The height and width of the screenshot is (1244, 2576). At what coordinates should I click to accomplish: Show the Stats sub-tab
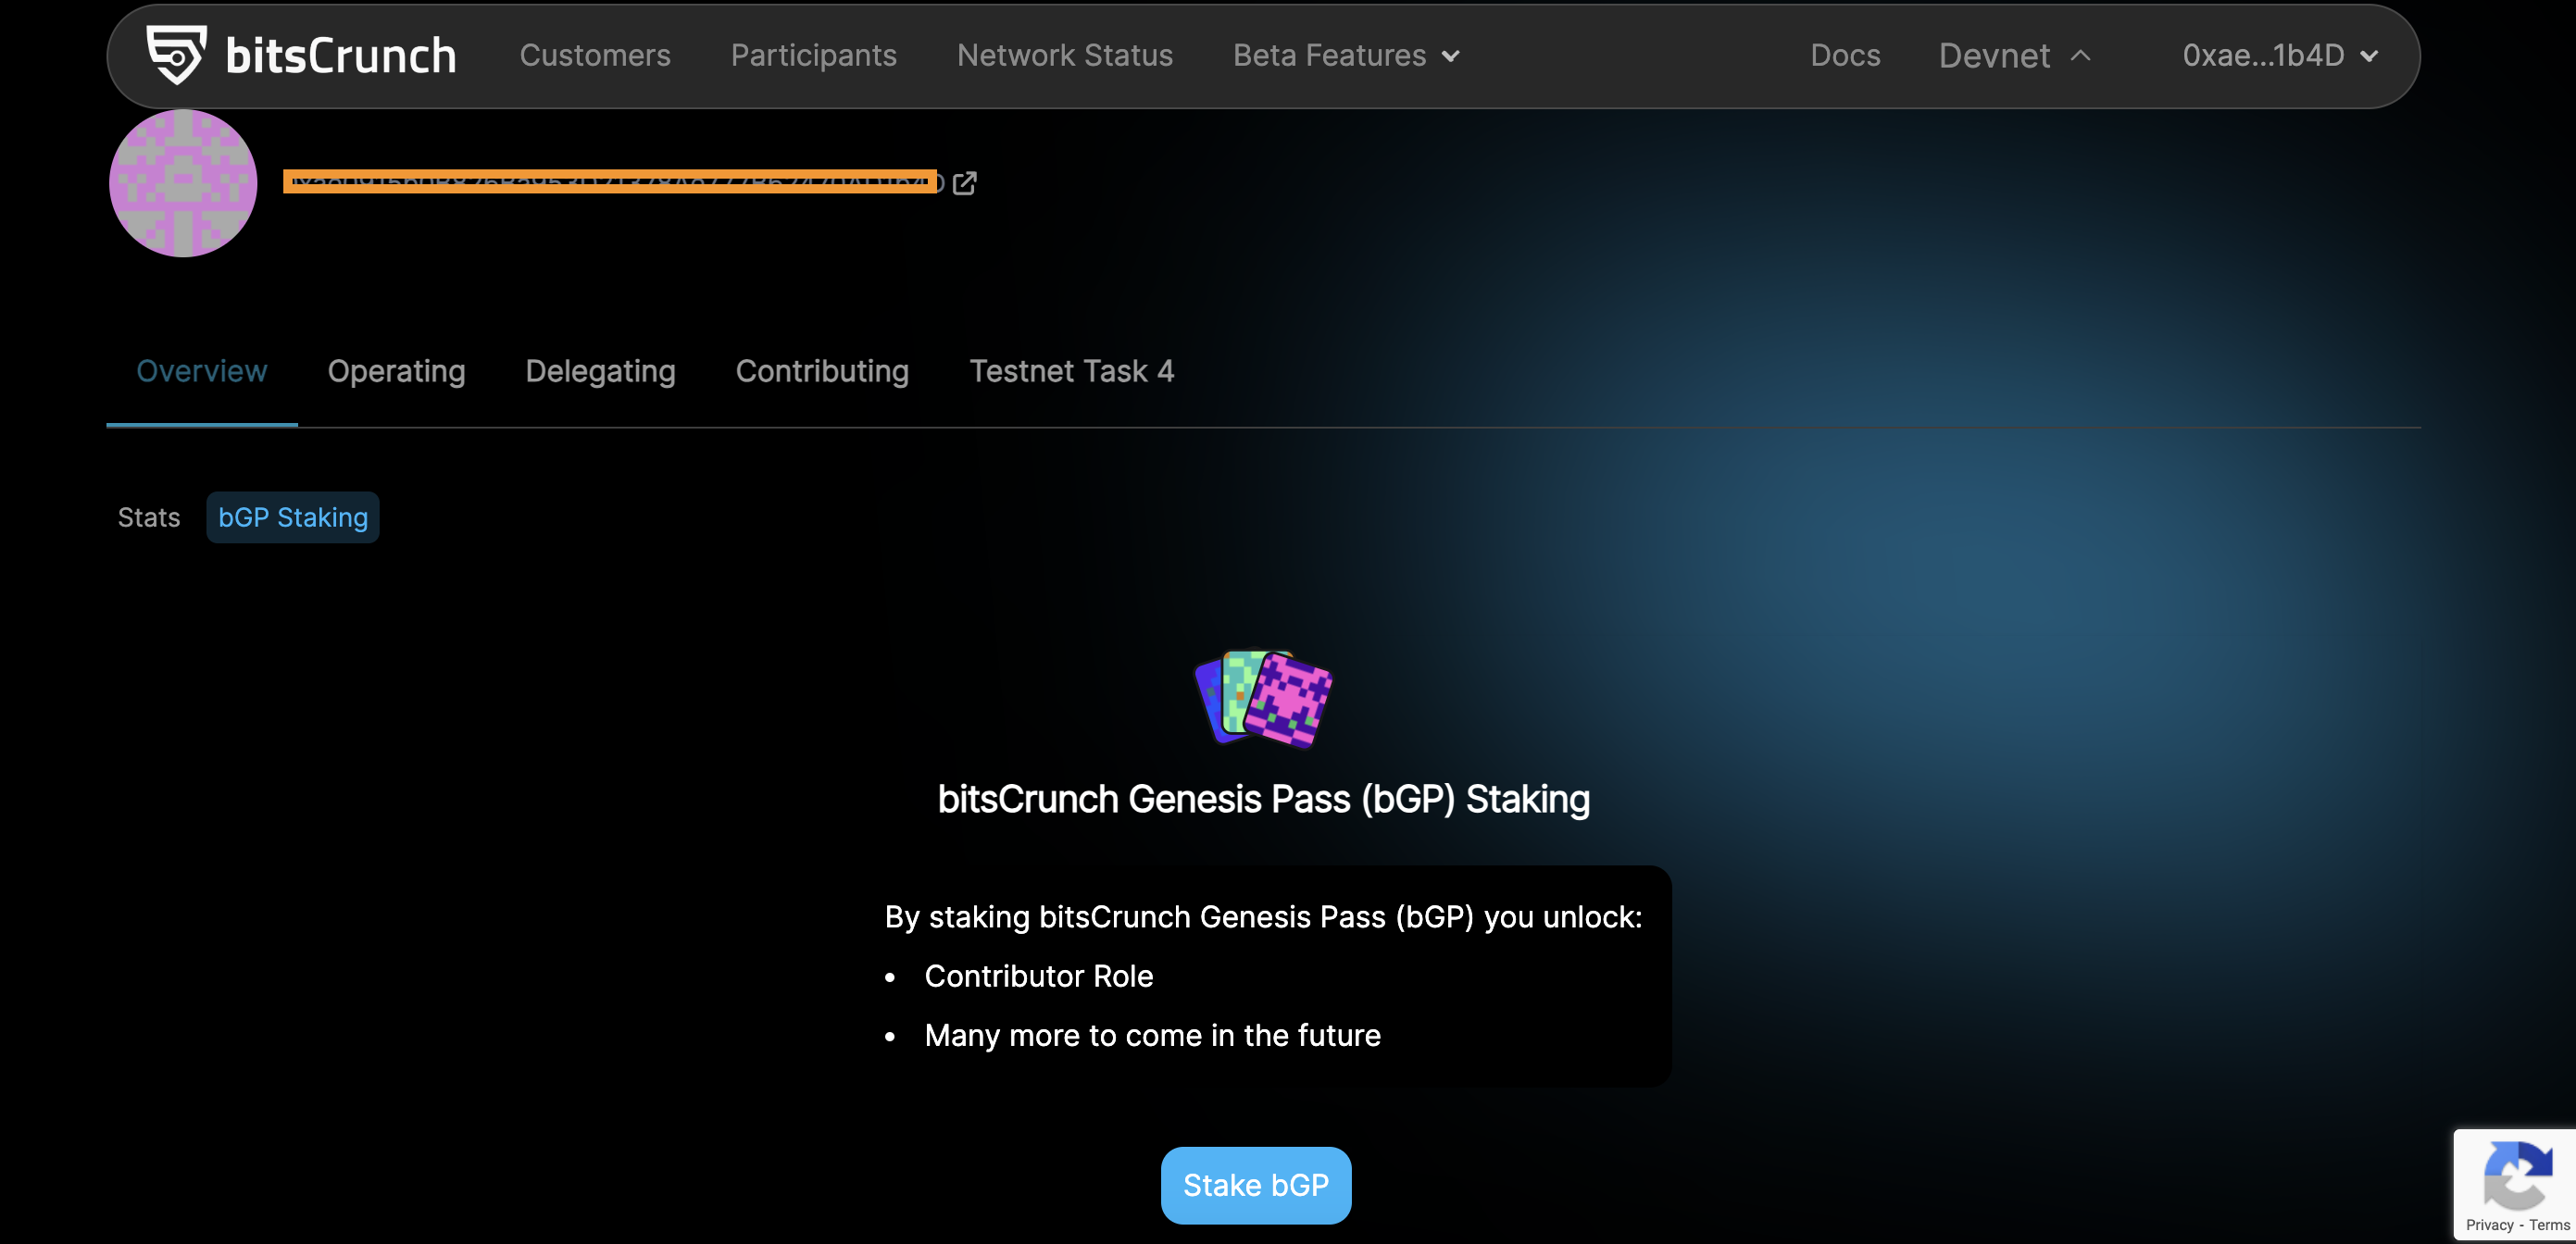(149, 517)
